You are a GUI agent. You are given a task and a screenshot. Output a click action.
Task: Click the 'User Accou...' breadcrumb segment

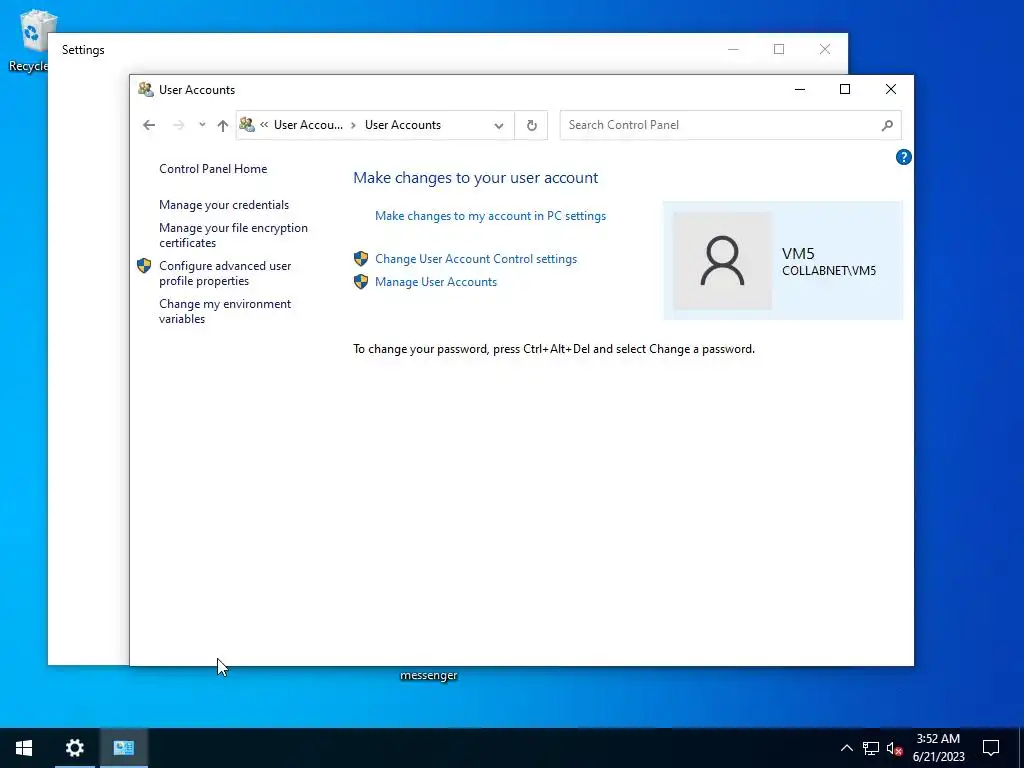[308, 125]
